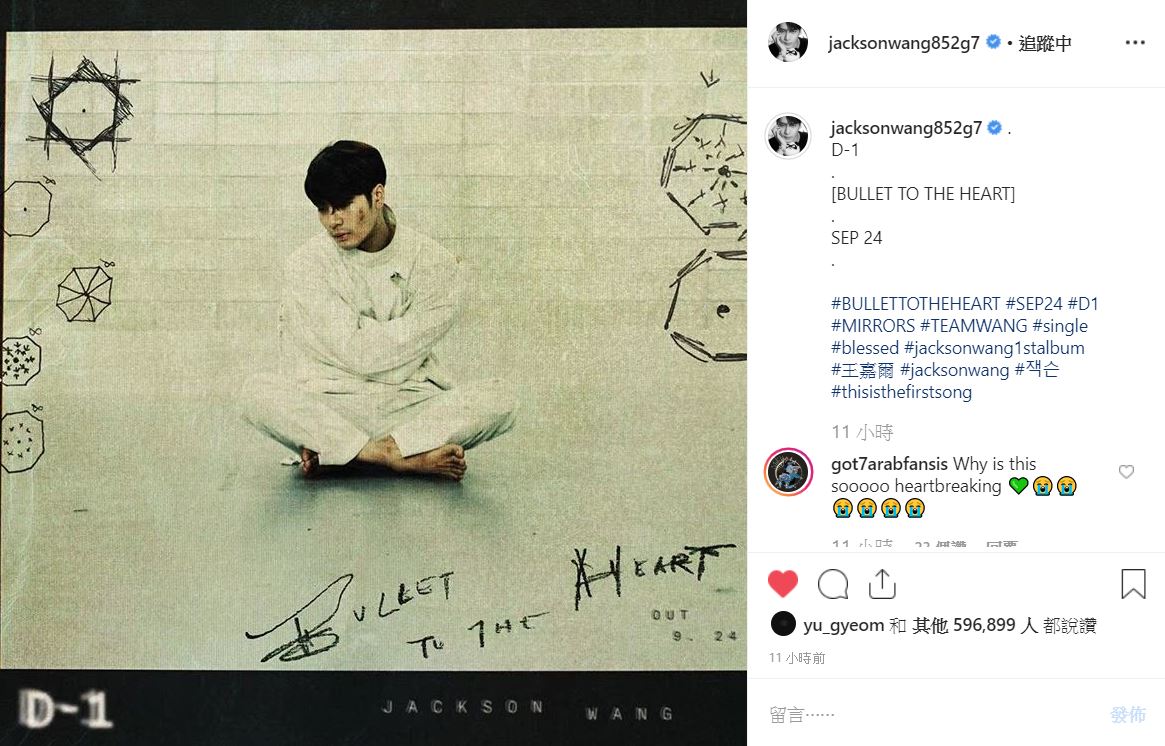Save the post with the bookmark icon
Screen dimensions: 1165x746
pyautogui.click(x=1134, y=584)
